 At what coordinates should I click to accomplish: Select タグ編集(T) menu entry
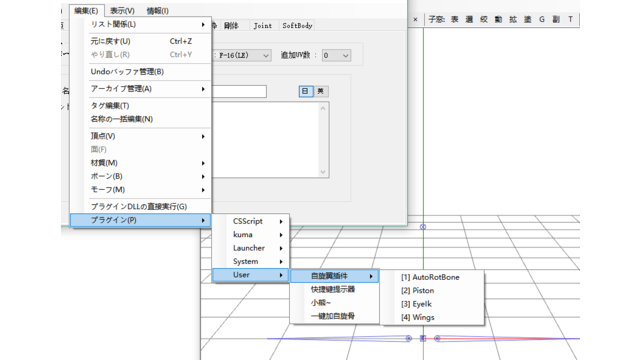click(x=141, y=106)
